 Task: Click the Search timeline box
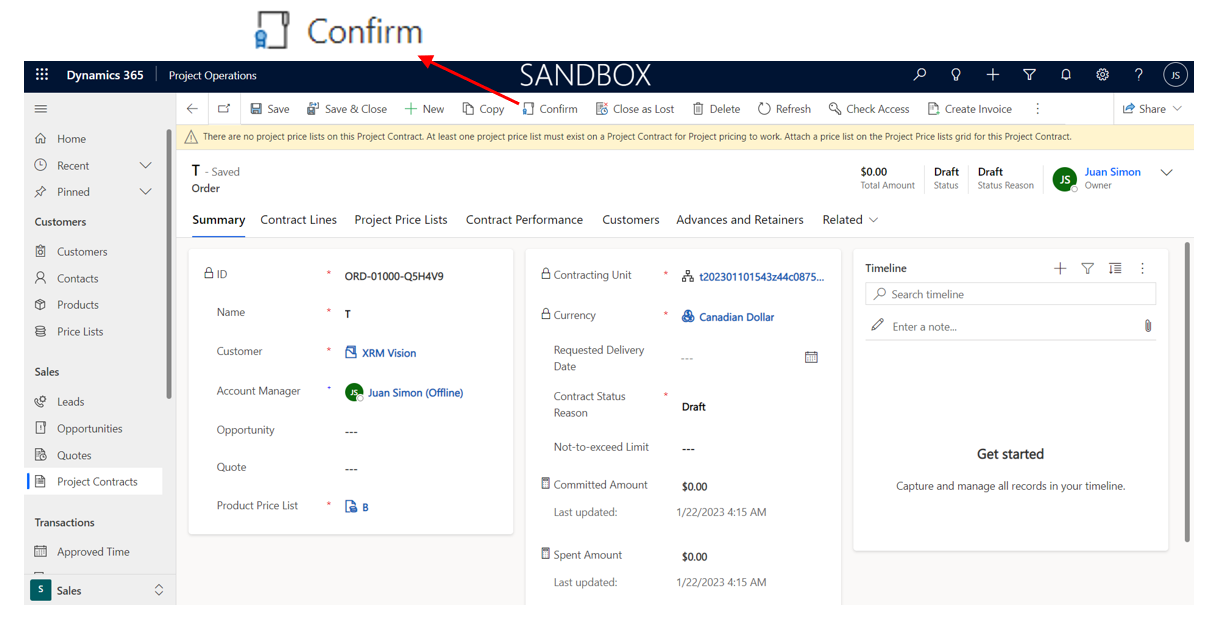pyautogui.click(x=1010, y=294)
